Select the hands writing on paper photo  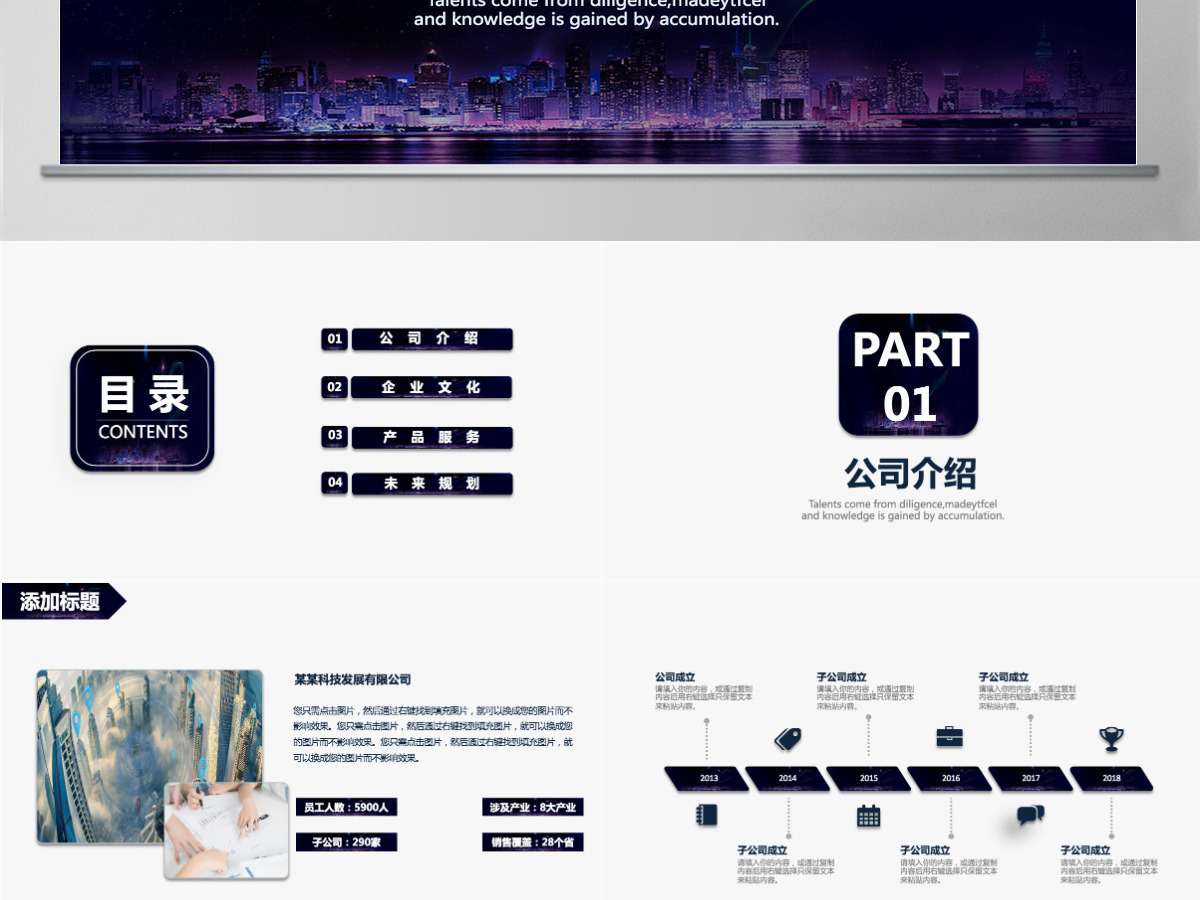pyautogui.click(x=226, y=830)
